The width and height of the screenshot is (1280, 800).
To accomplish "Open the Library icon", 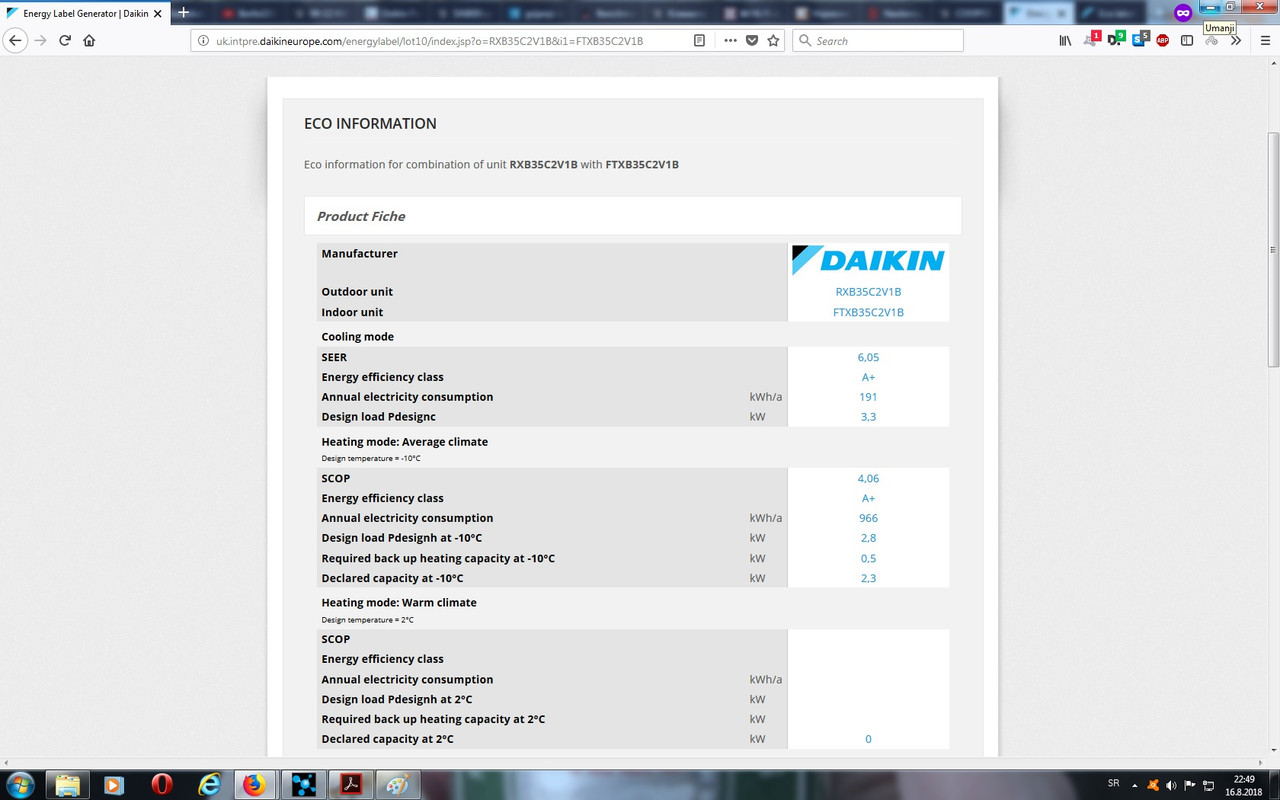I will point(1065,41).
